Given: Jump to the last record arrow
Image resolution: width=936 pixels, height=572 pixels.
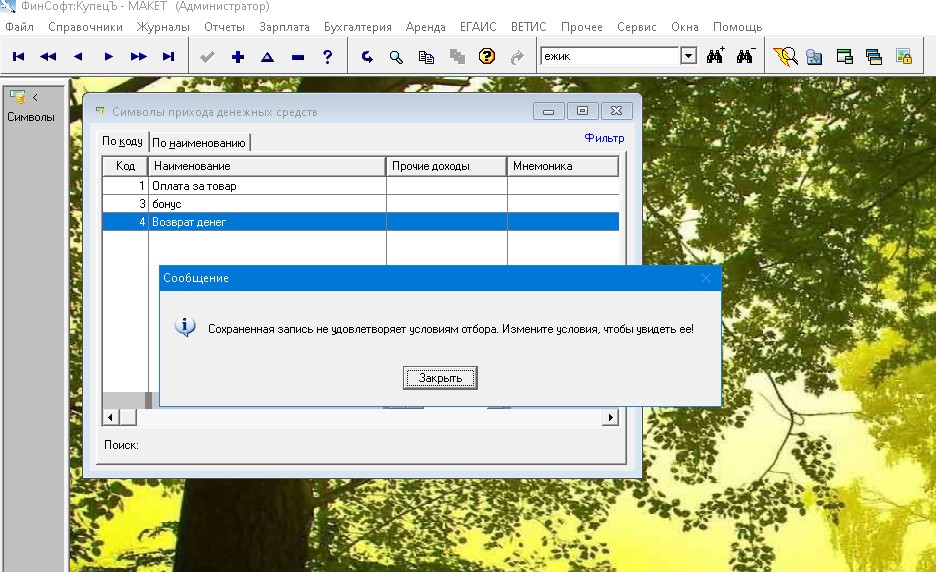Looking at the screenshot, I should coord(168,57).
